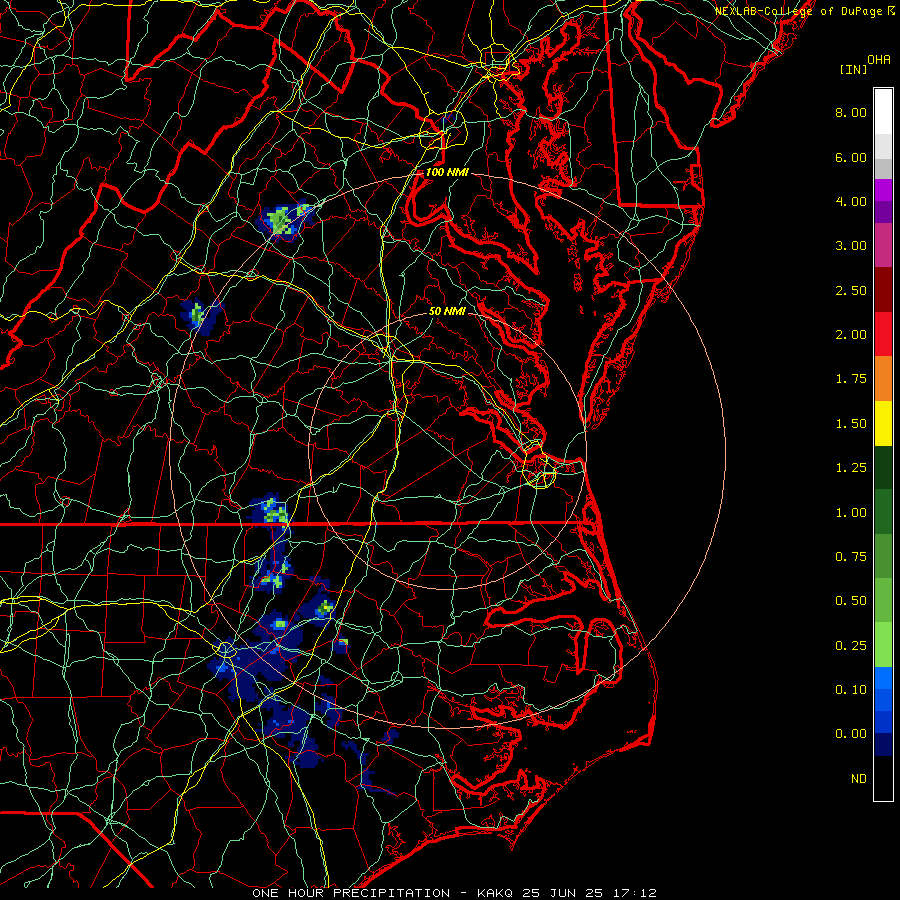Click the 100 NMI range ring label
Image resolution: width=900 pixels, height=900 pixels.
(447, 172)
